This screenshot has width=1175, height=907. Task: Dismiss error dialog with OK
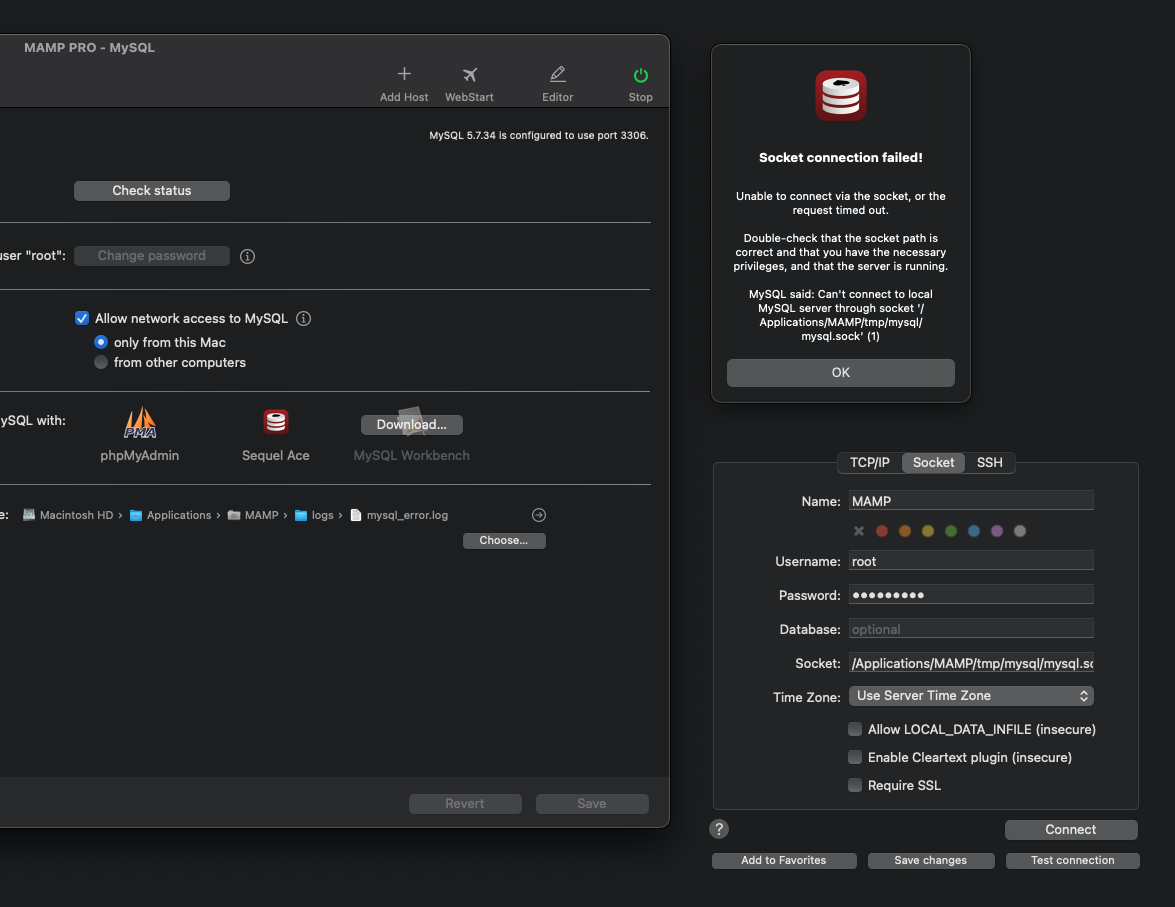click(841, 373)
